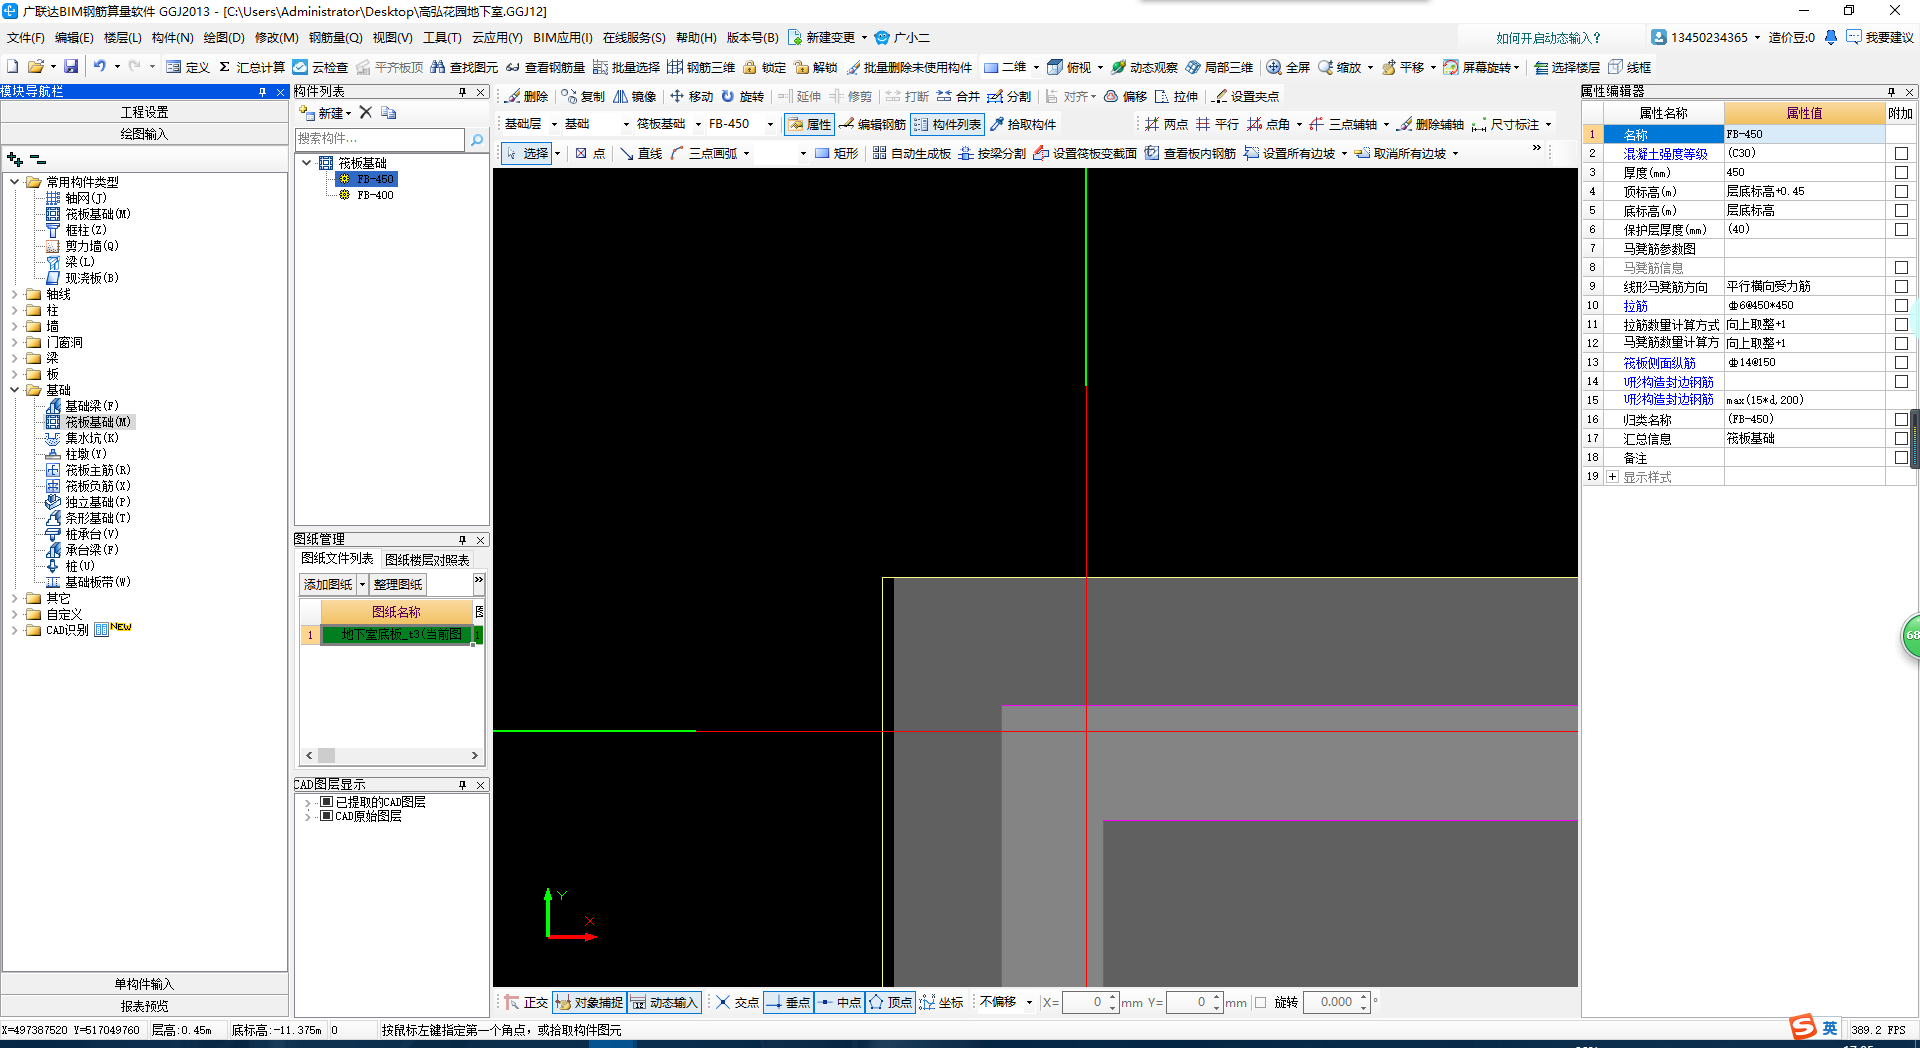Expand the 墙 tree folder
The image size is (1920, 1048).
click(x=14, y=326)
